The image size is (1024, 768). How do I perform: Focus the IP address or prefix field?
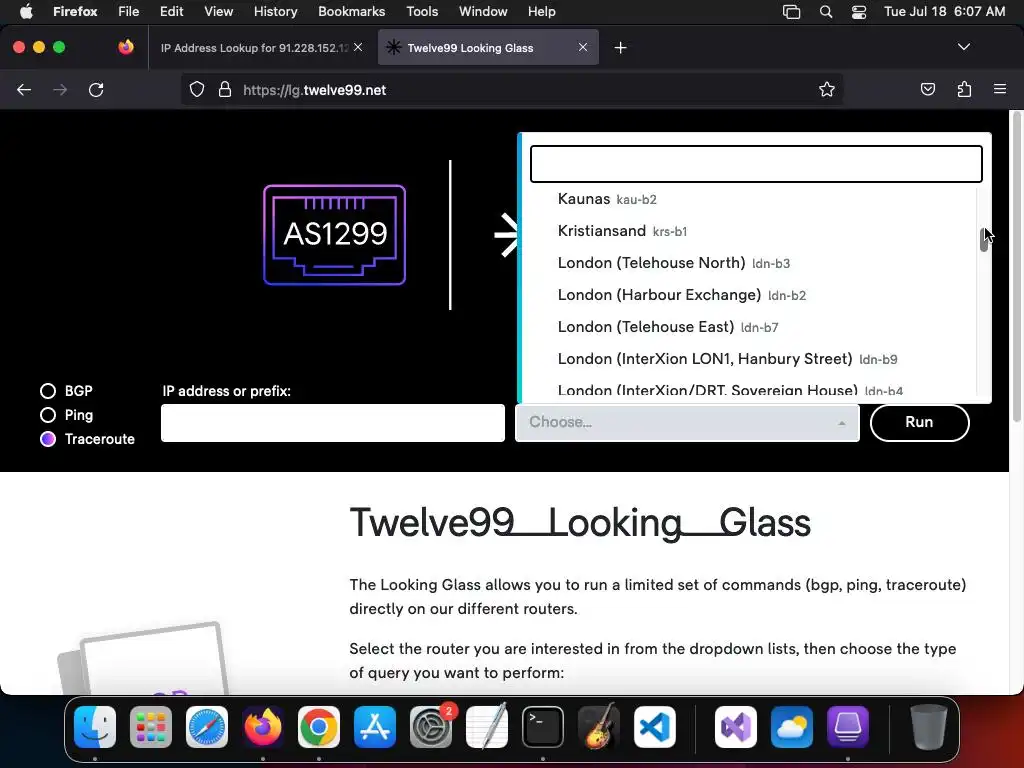pos(333,423)
